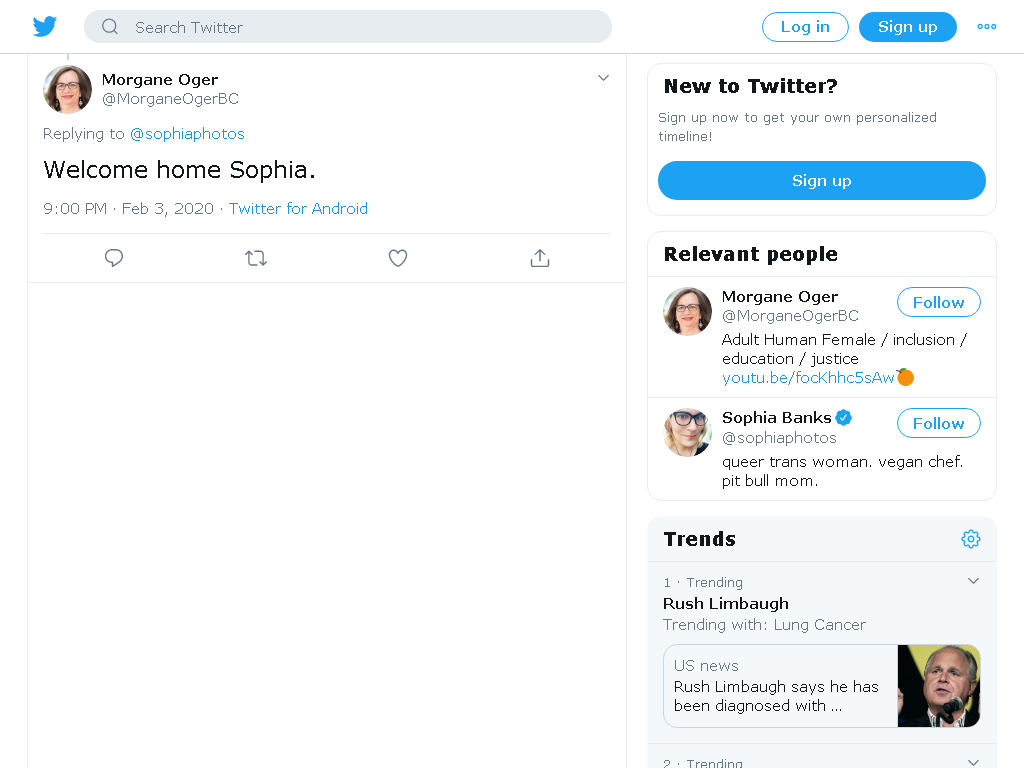The image size is (1024, 768).
Task: Click Sign up in the header
Action: click(908, 27)
